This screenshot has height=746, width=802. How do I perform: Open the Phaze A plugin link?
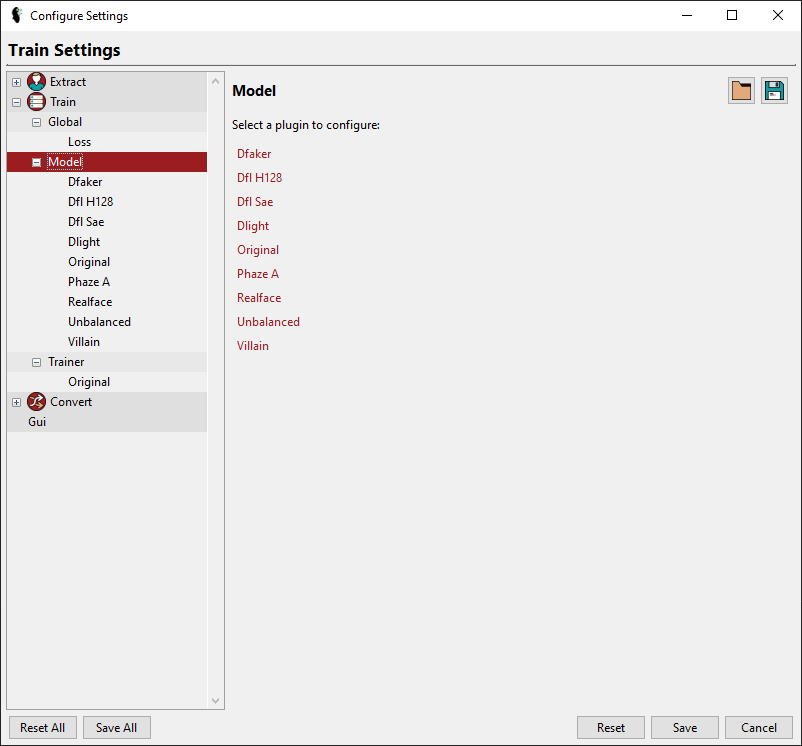tap(258, 274)
